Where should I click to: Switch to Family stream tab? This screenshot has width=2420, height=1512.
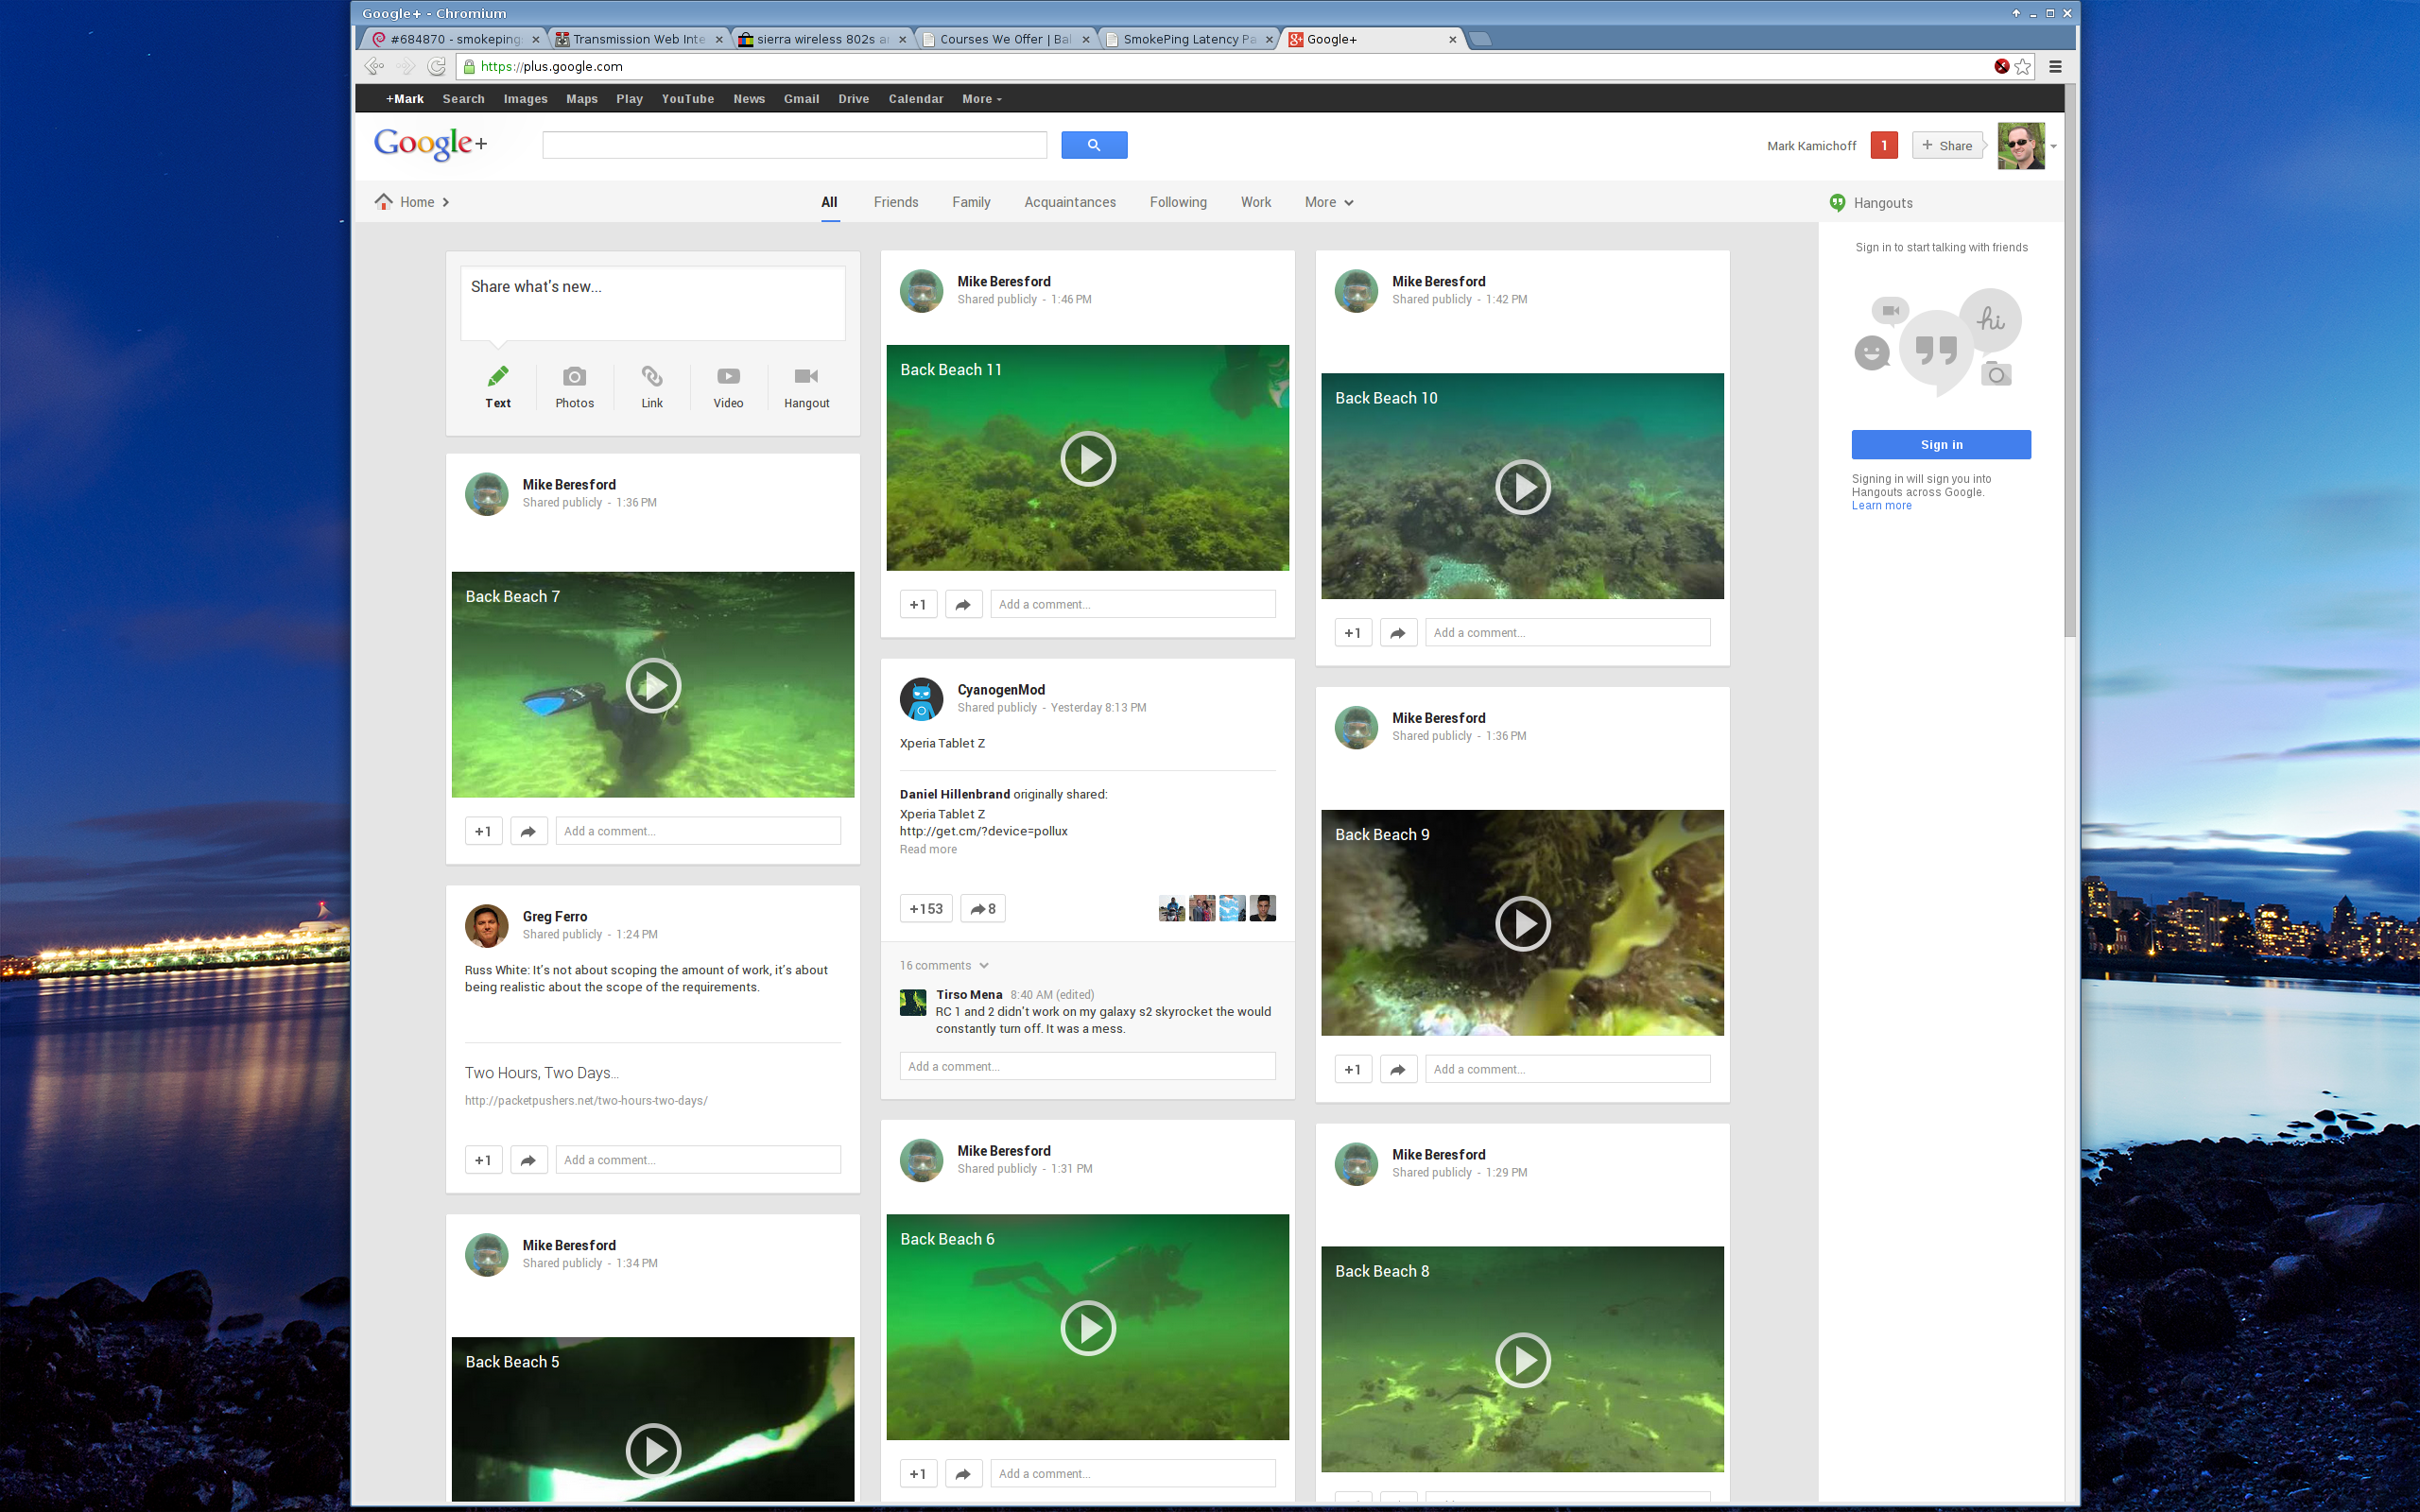pyautogui.click(x=971, y=202)
